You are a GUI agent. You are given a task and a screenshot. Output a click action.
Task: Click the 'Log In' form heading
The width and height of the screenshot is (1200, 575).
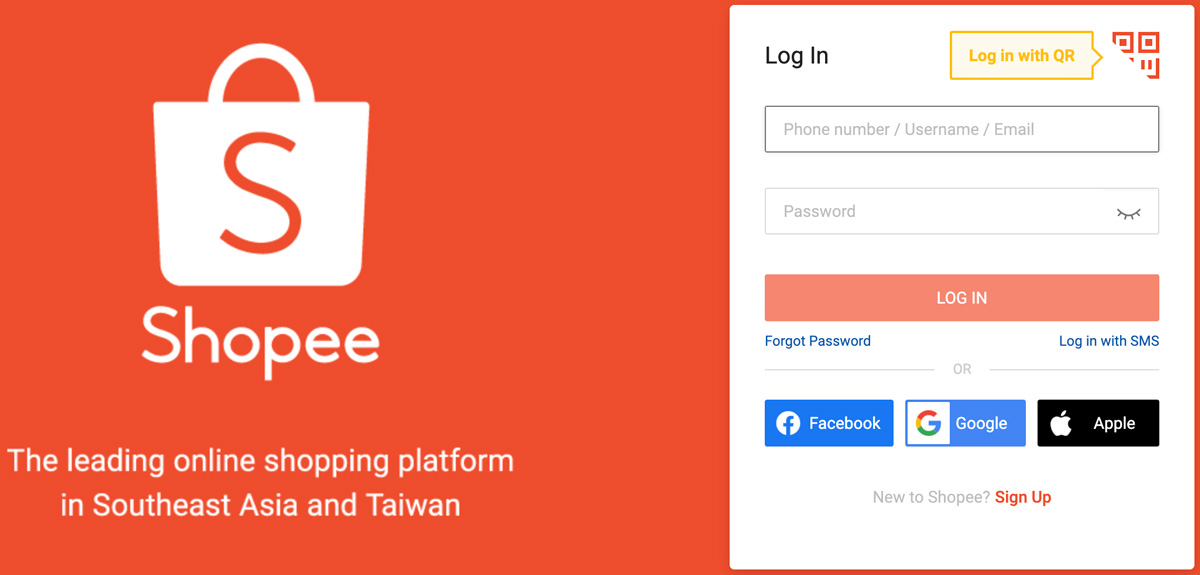pyautogui.click(x=796, y=56)
